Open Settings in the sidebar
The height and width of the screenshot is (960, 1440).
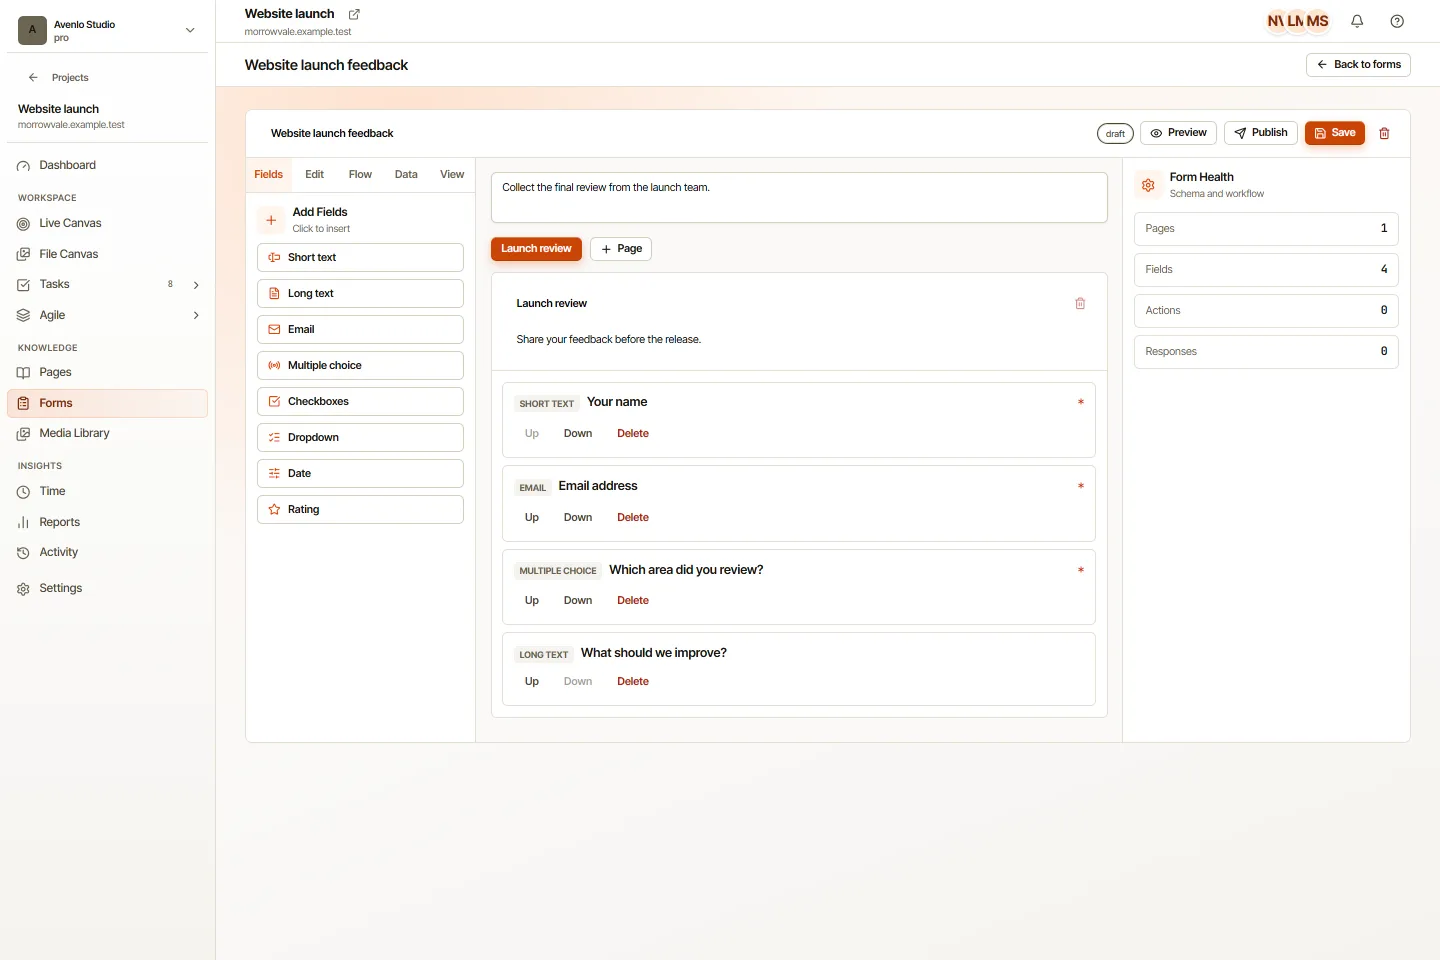click(107, 588)
